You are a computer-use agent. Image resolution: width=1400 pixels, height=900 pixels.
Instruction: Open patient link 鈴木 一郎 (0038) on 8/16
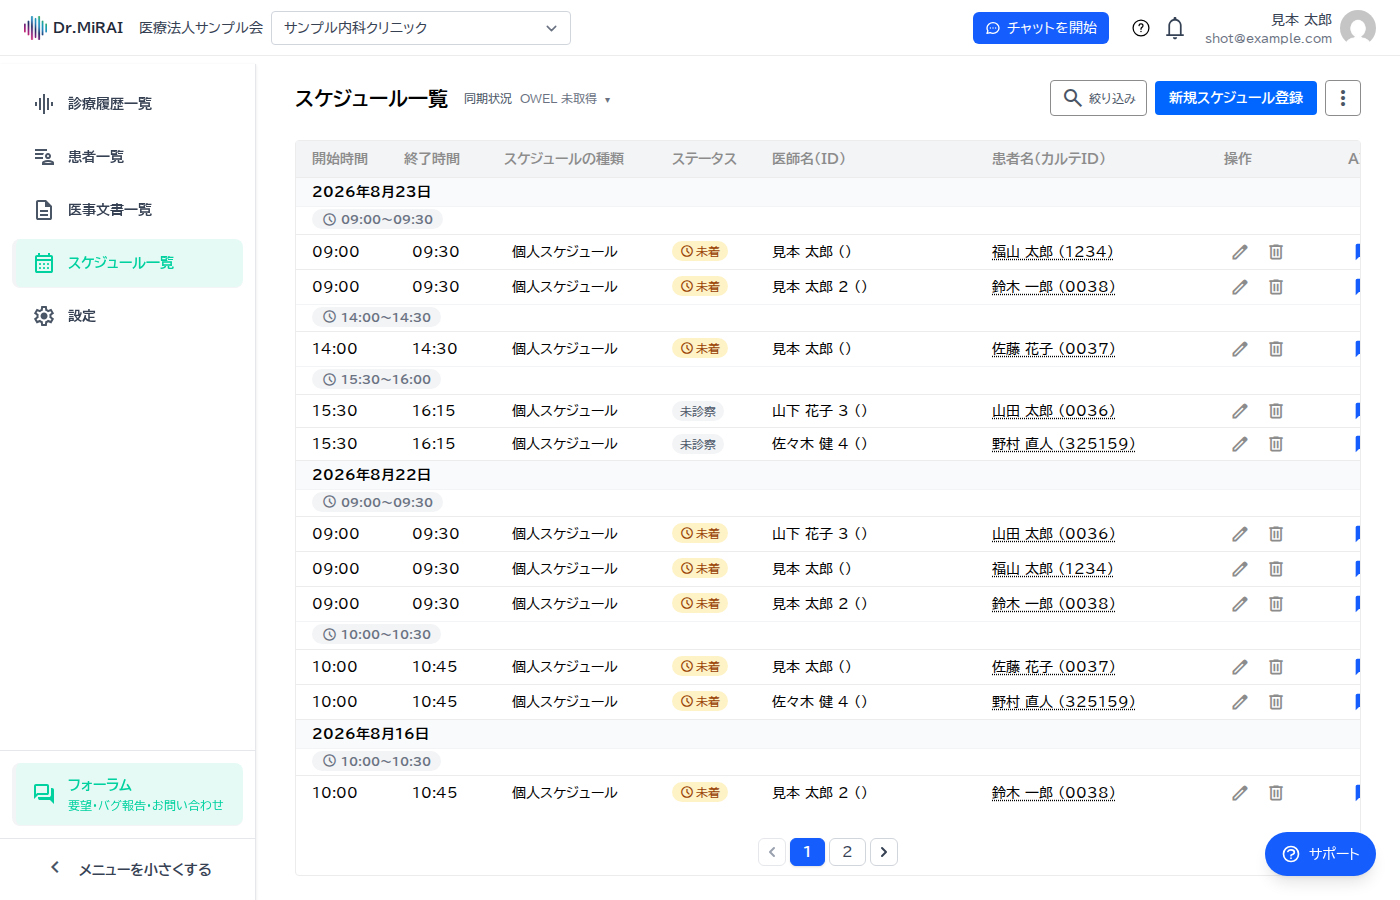(x=1053, y=793)
